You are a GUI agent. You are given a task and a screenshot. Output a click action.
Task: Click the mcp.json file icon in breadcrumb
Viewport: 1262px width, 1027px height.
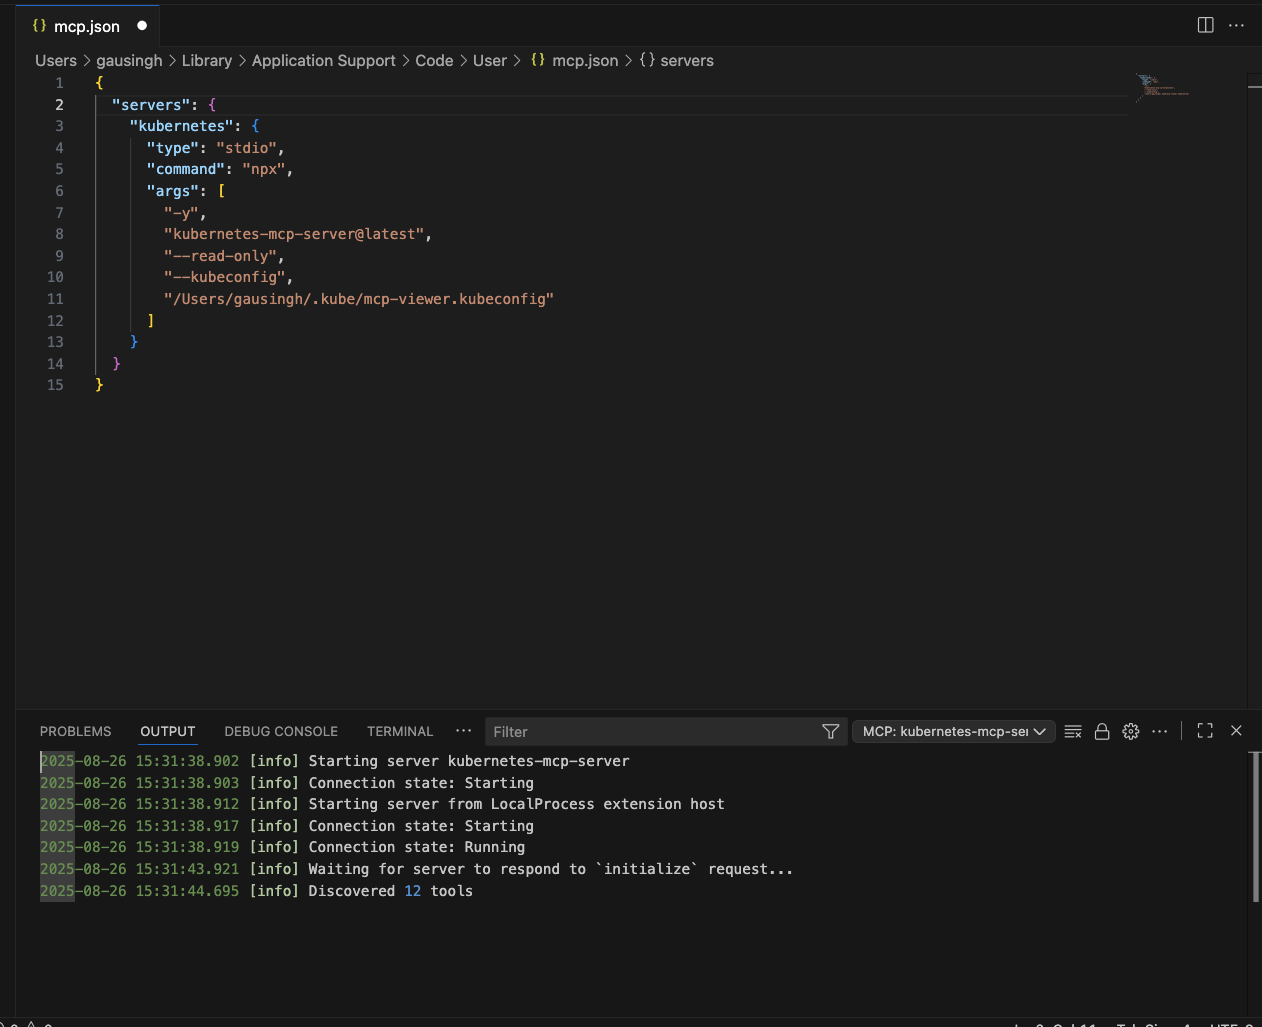tap(538, 60)
